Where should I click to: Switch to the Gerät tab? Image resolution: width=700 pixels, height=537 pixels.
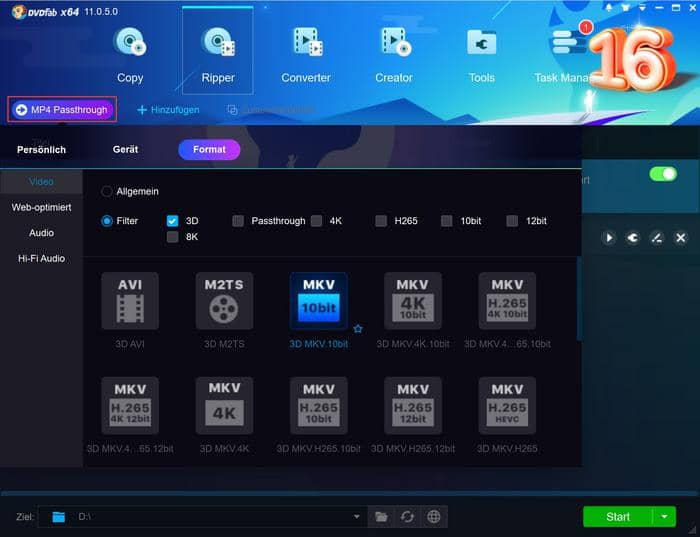[x=125, y=150]
